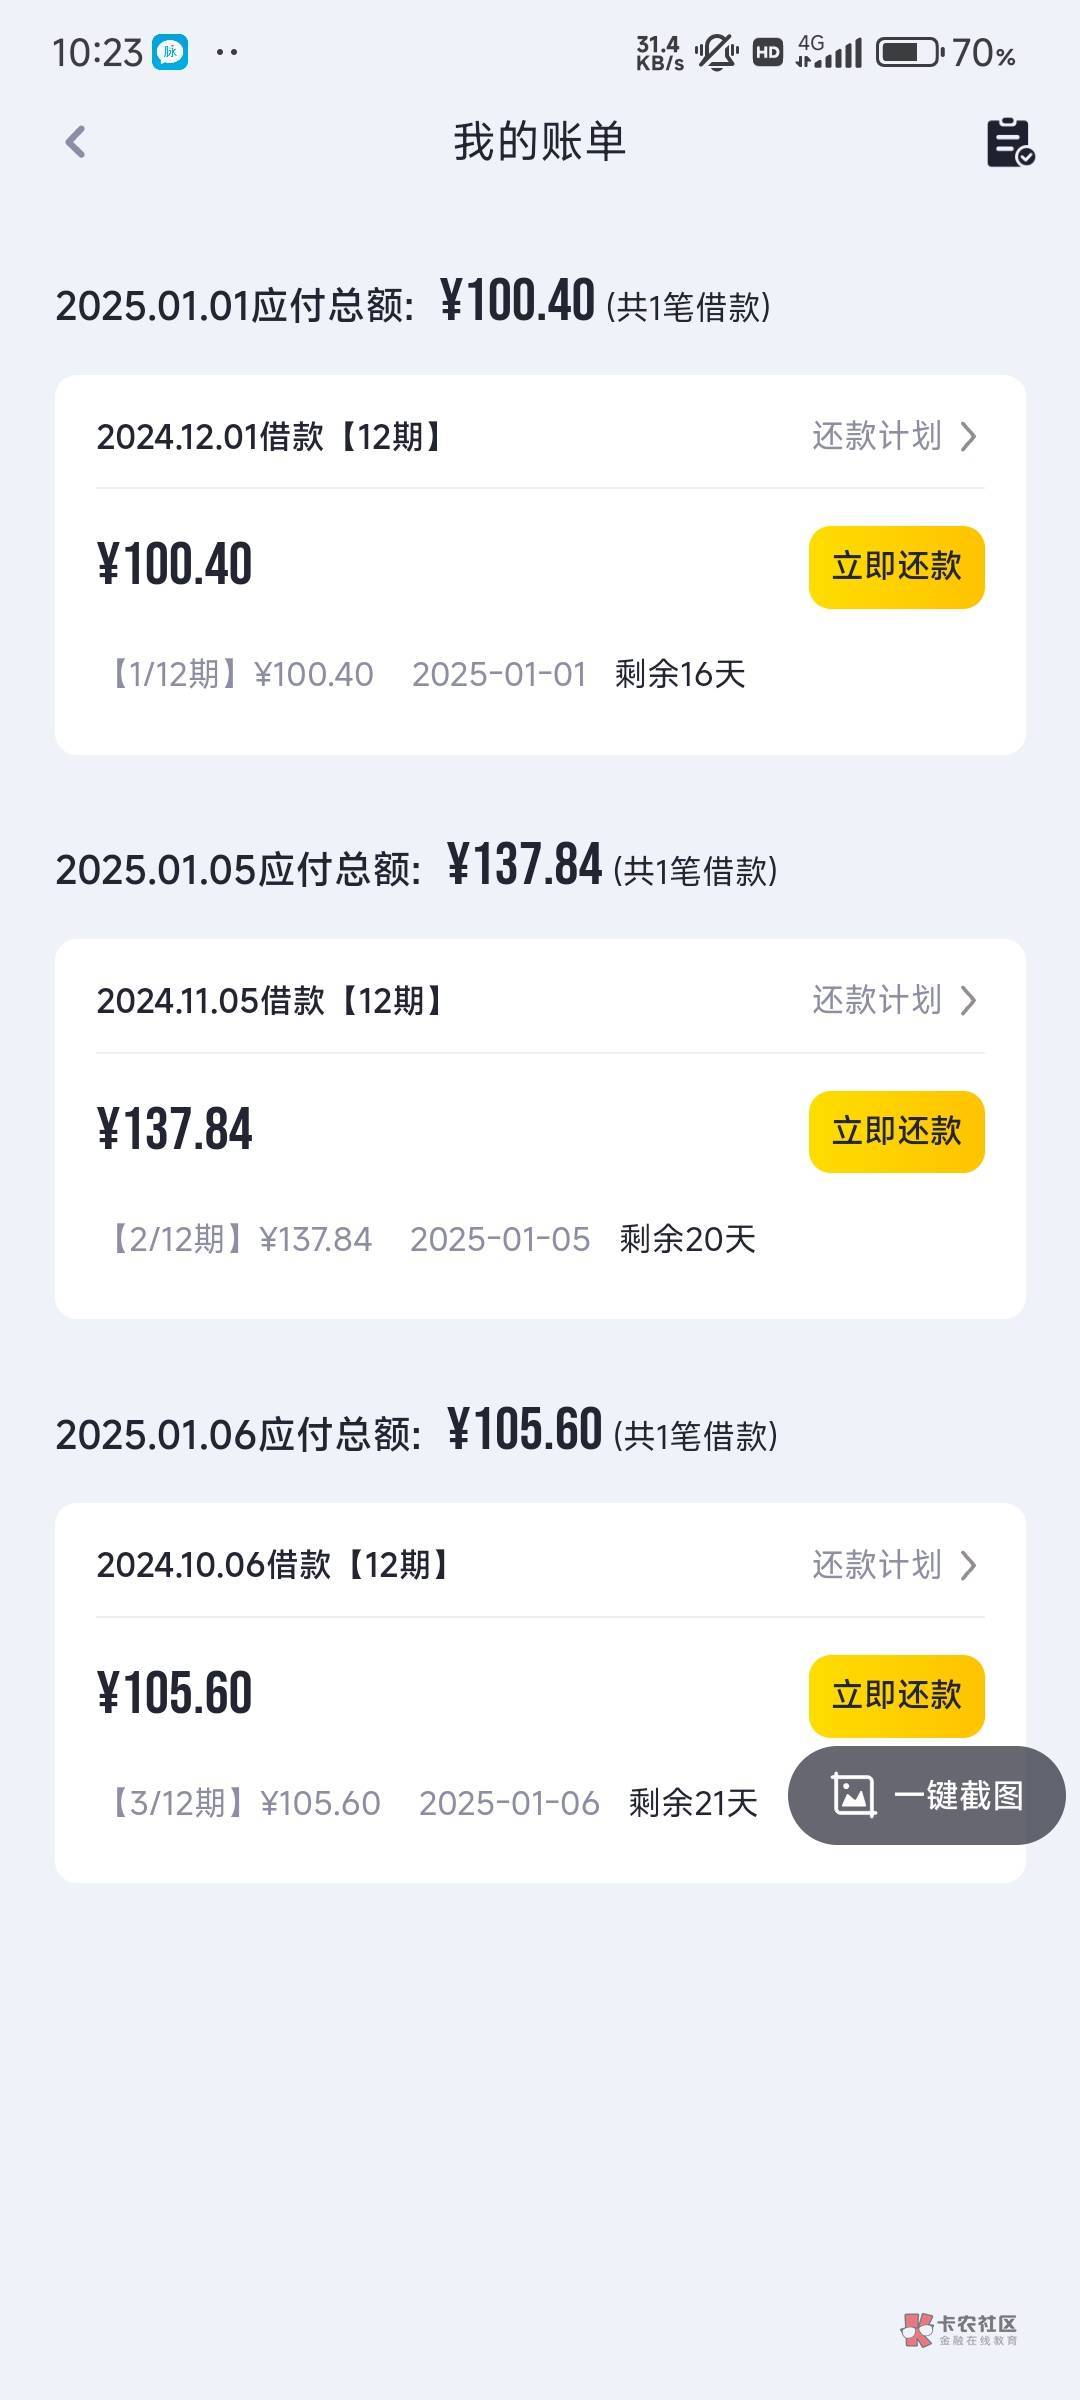This screenshot has height=2400, width=1080.
Task: Tap the back arrow icon
Action: click(76, 142)
